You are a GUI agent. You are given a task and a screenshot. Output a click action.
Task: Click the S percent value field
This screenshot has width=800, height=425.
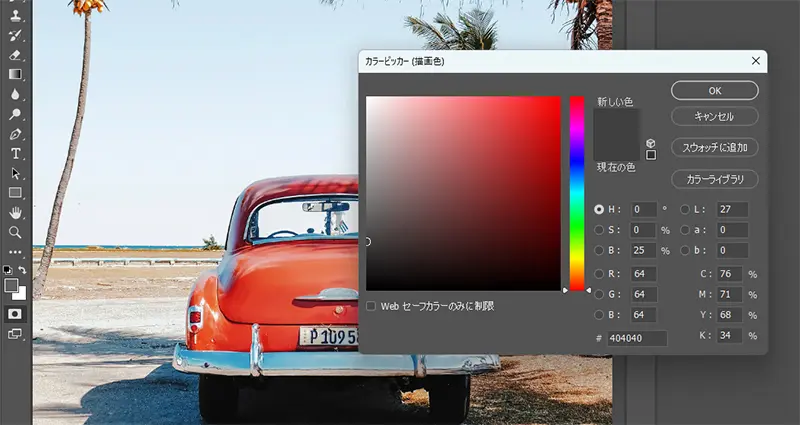643,230
